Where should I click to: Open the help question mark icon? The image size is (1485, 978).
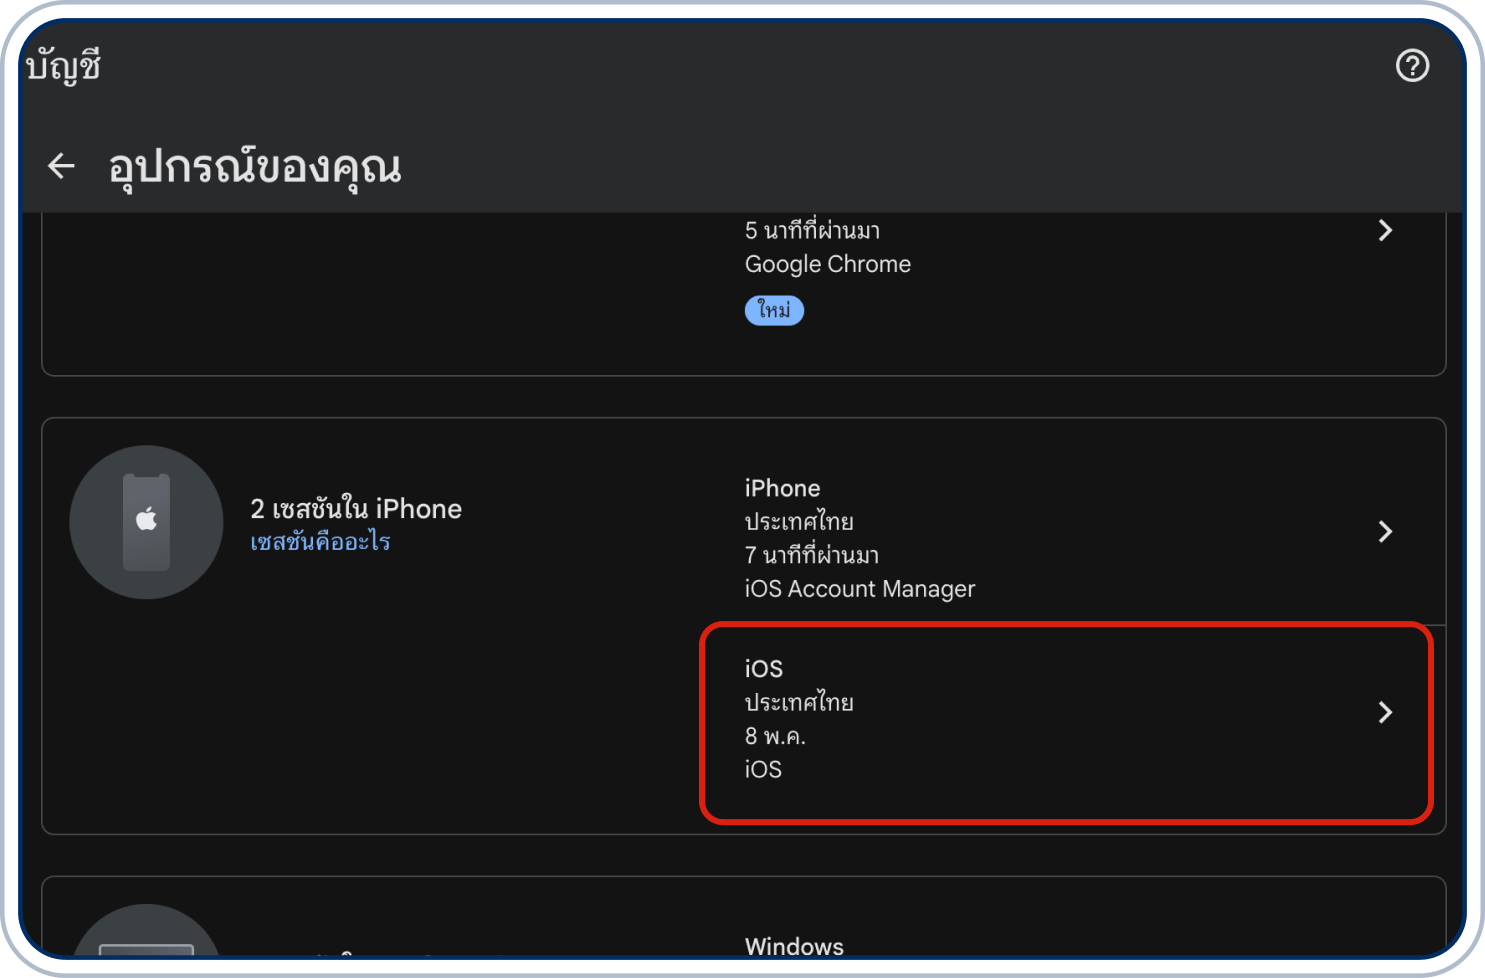pos(1412,66)
